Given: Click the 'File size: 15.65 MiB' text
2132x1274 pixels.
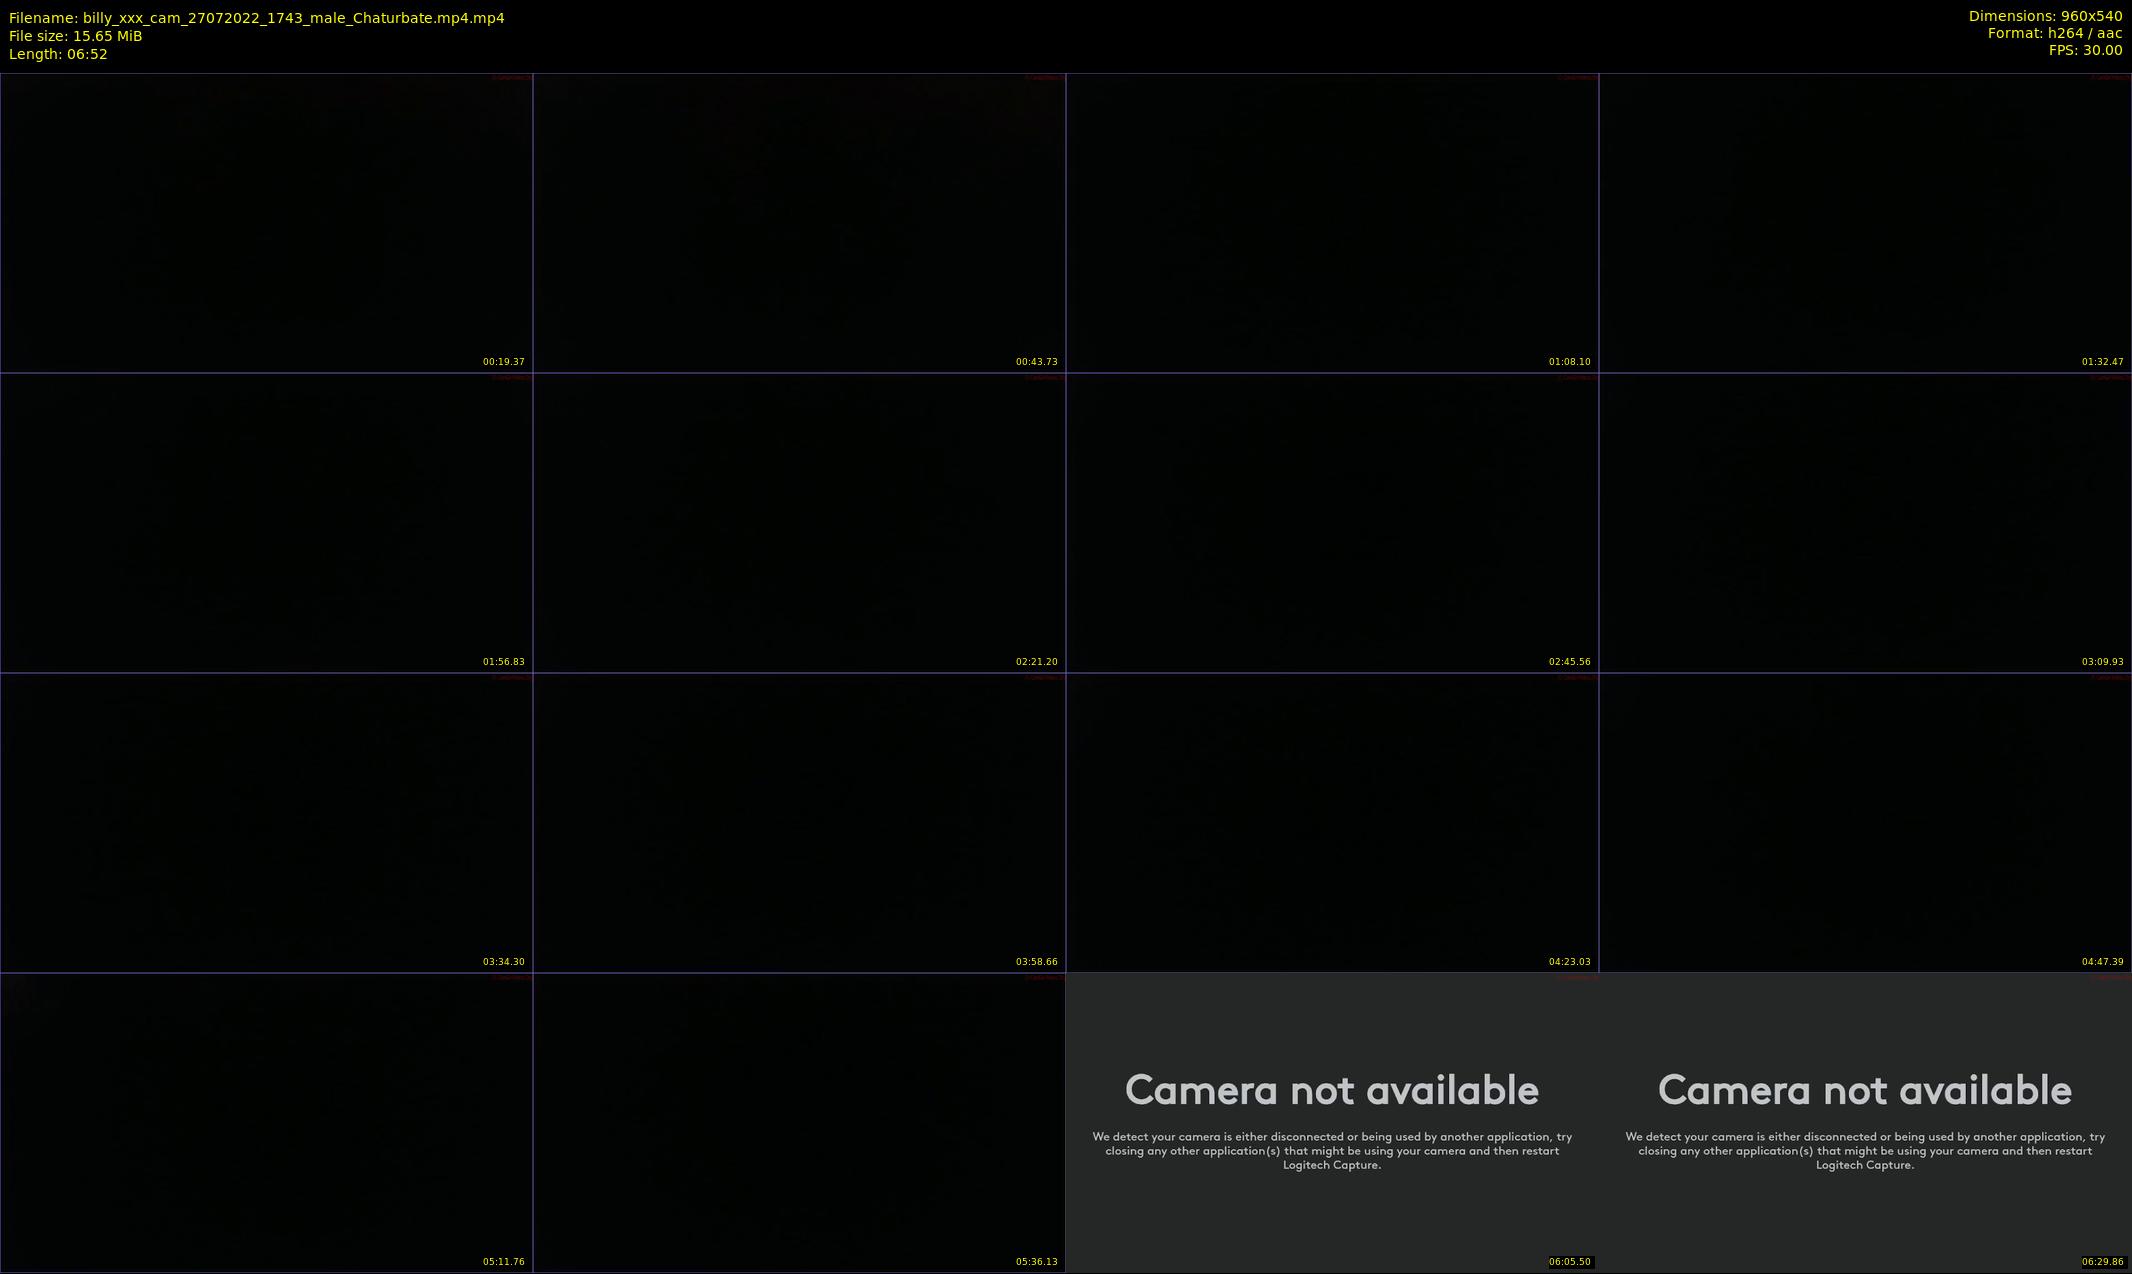Looking at the screenshot, I should tap(76, 36).
